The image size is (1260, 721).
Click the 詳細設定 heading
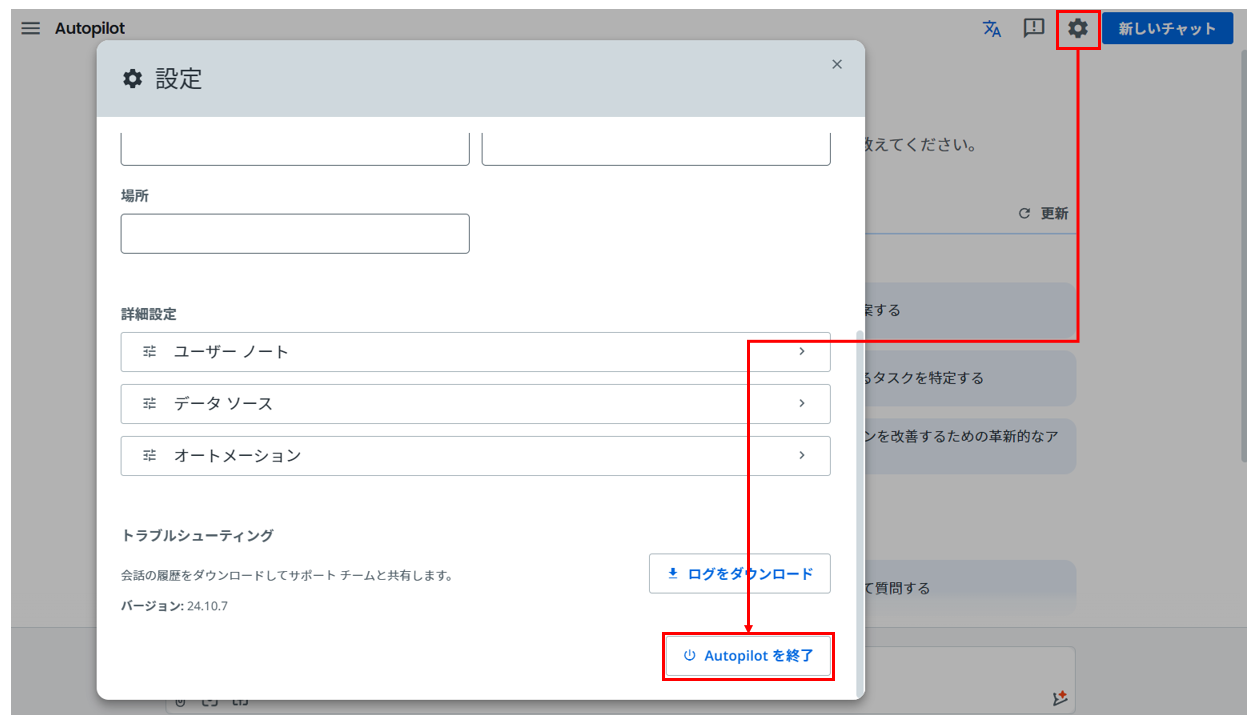(x=149, y=314)
